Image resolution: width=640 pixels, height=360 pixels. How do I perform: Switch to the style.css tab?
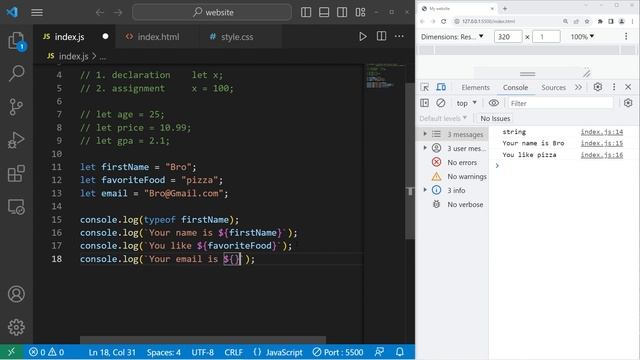pyautogui.click(x=237, y=37)
